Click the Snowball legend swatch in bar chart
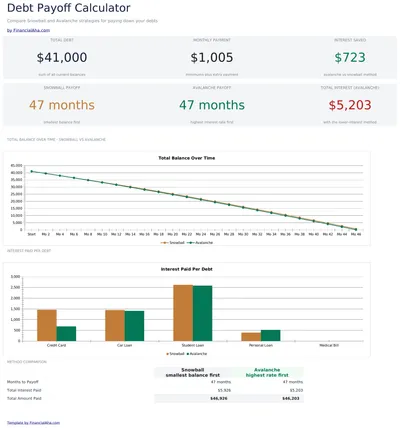The height and width of the screenshot is (428, 400). pos(168,354)
